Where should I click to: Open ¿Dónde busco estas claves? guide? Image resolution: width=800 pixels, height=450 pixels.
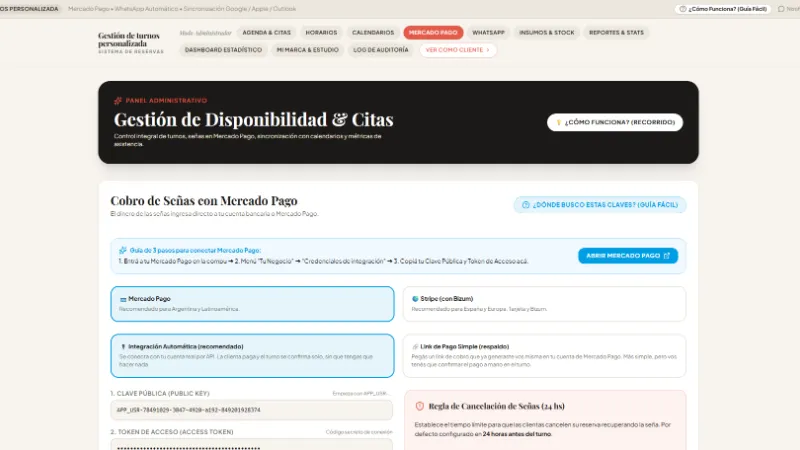coord(600,205)
